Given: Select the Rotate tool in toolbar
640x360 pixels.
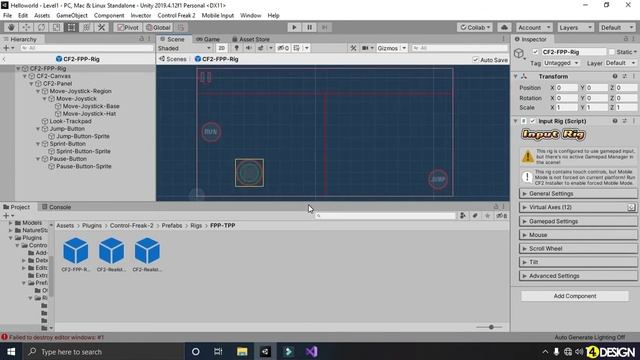Looking at the screenshot, I should 41,27.
